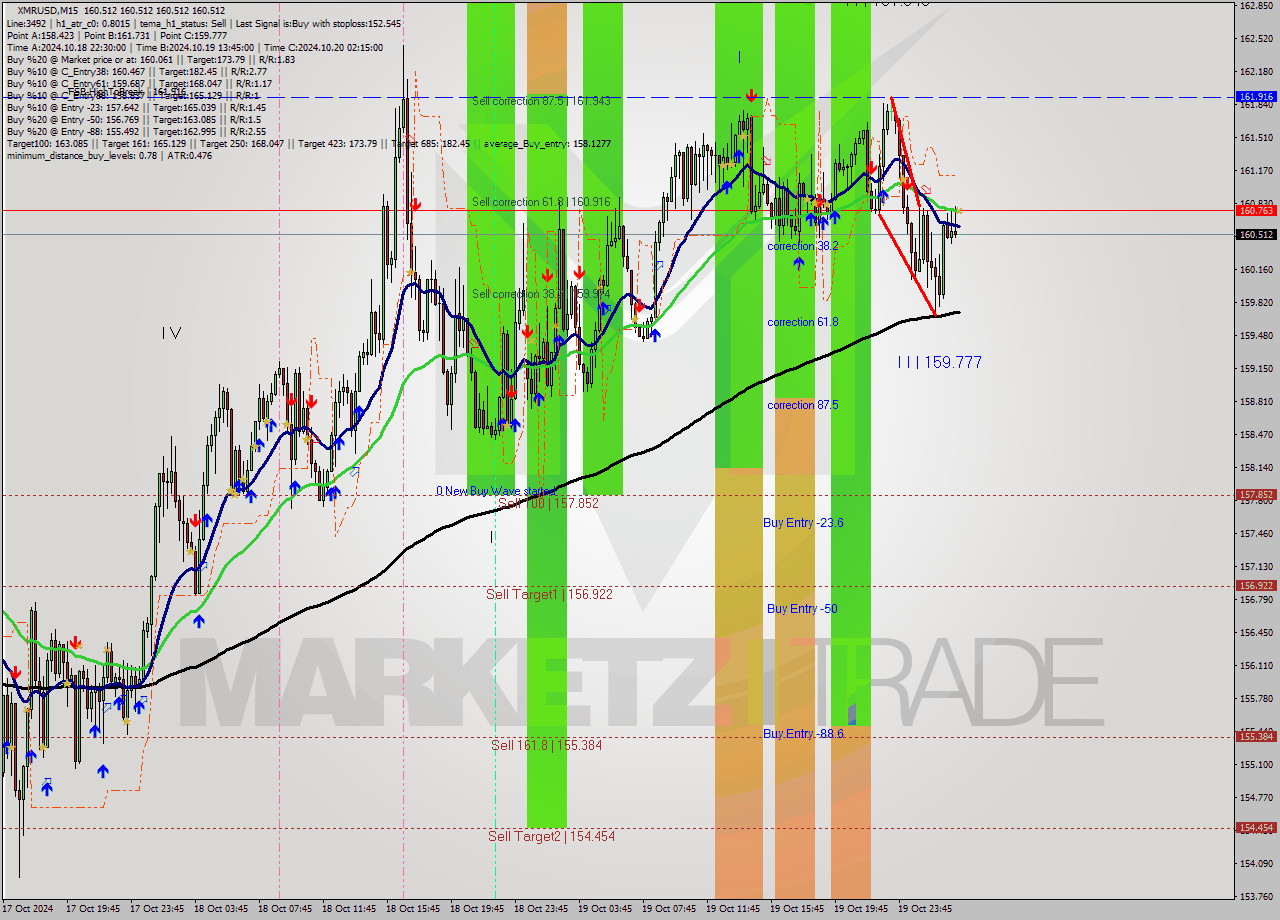Select the 'Sell correction 61.8 | 160.916' label
Screen dimensions: 1280x920
(x=541, y=202)
